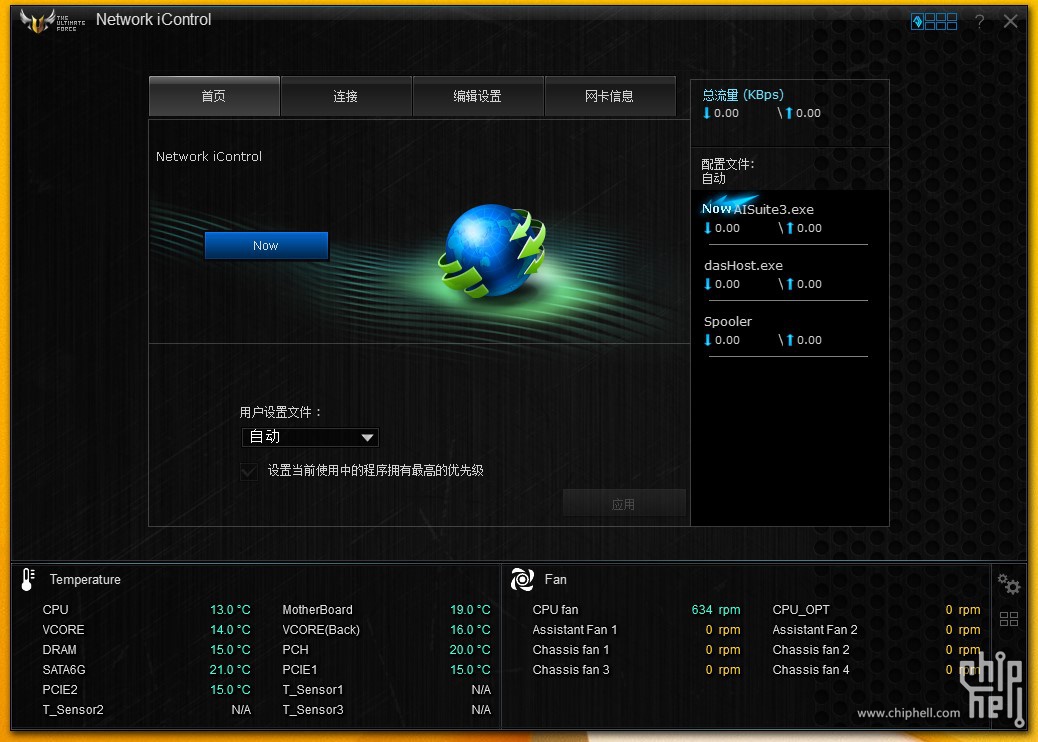The height and width of the screenshot is (742, 1038).
Task: Click the Chassis fan 1 label
Action: pyautogui.click(x=571, y=650)
